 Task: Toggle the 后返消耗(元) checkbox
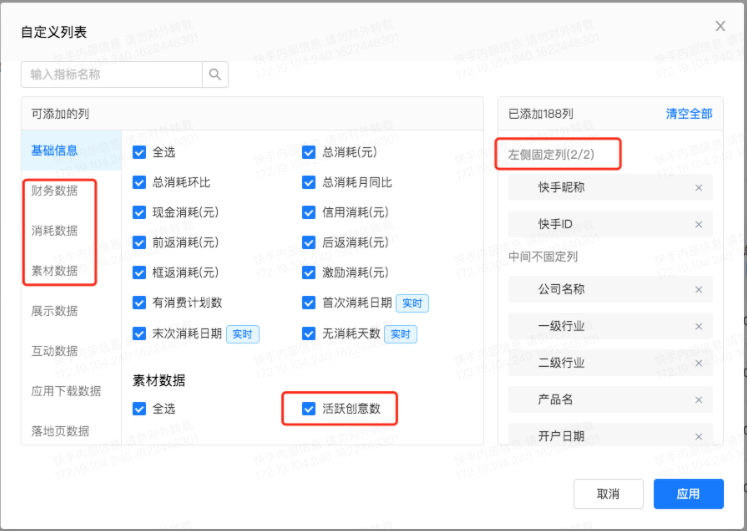(309, 242)
